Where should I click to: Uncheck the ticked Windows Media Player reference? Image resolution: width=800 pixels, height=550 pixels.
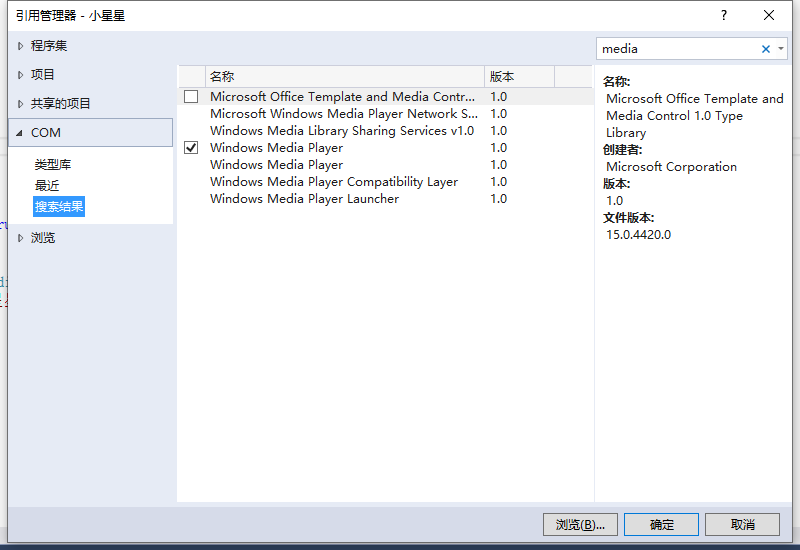(x=191, y=148)
